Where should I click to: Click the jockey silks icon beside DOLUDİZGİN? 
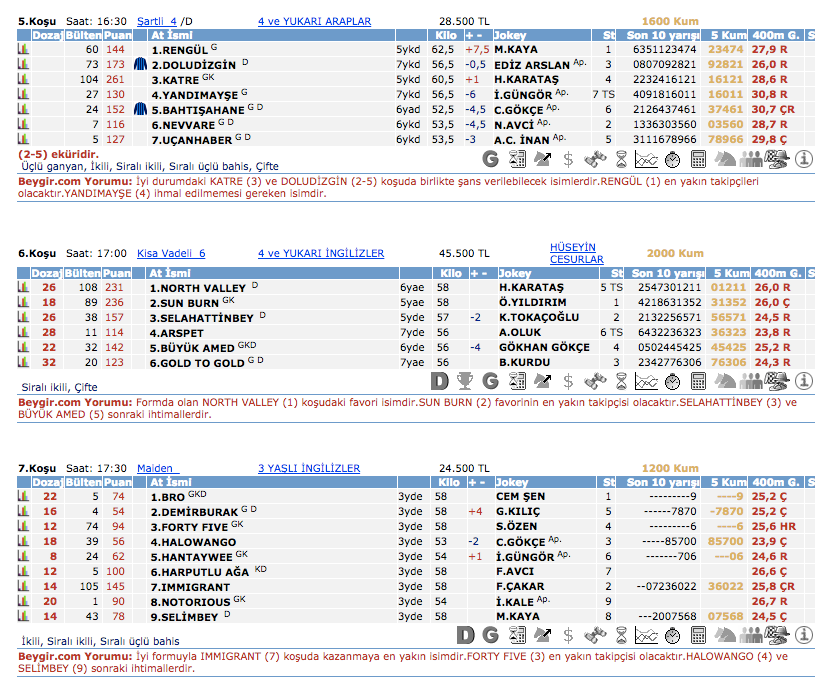140,64
